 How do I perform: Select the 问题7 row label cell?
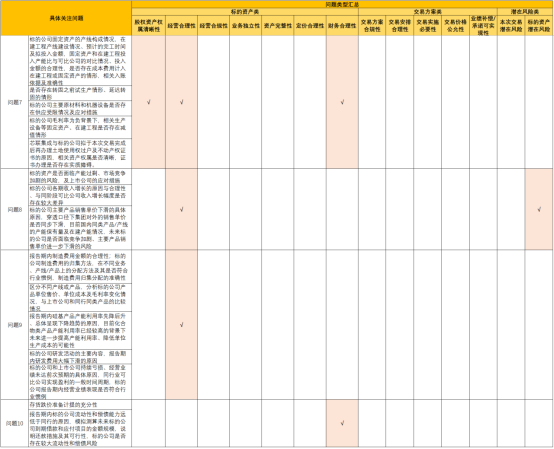(15, 102)
